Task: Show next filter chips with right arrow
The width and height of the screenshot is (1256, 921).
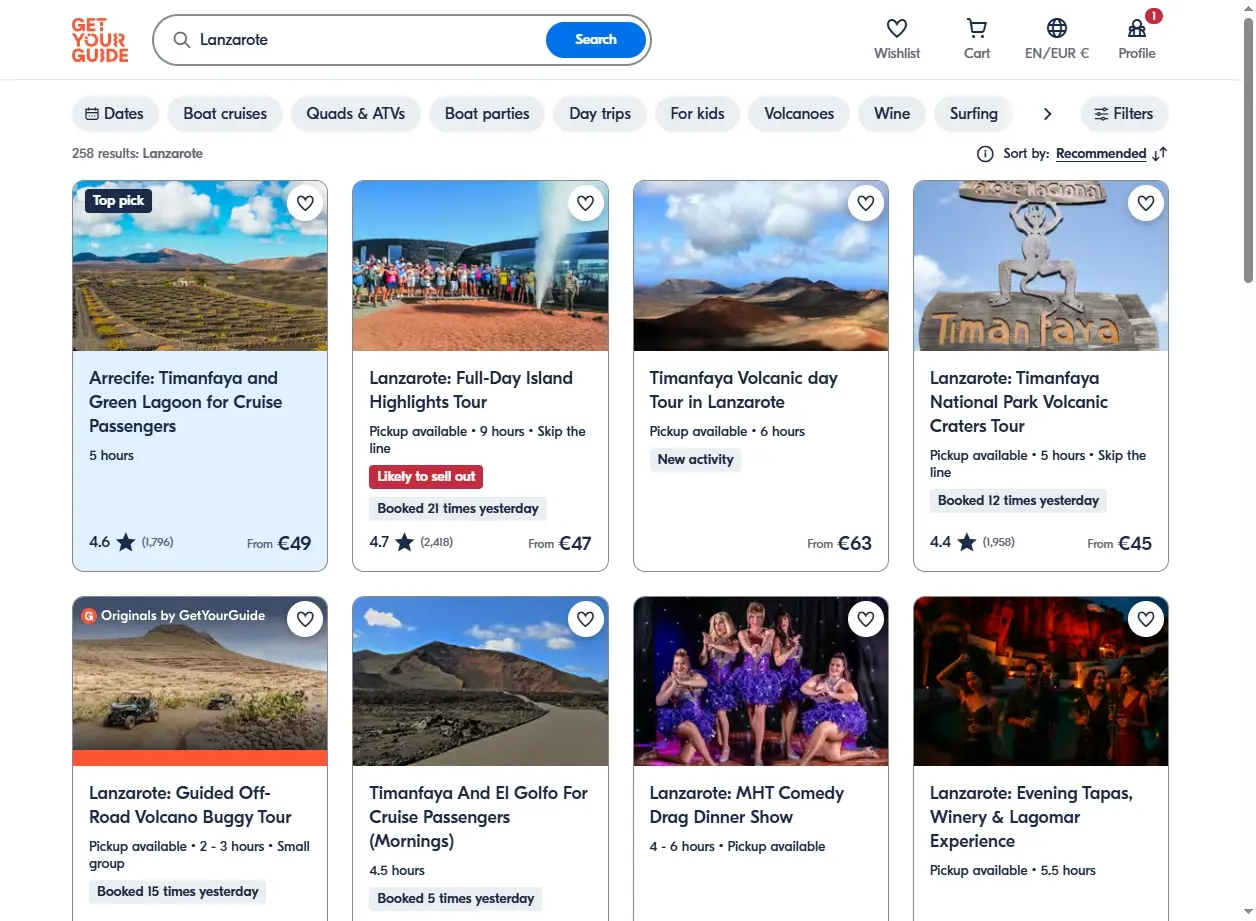Action: pyautogui.click(x=1047, y=114)
